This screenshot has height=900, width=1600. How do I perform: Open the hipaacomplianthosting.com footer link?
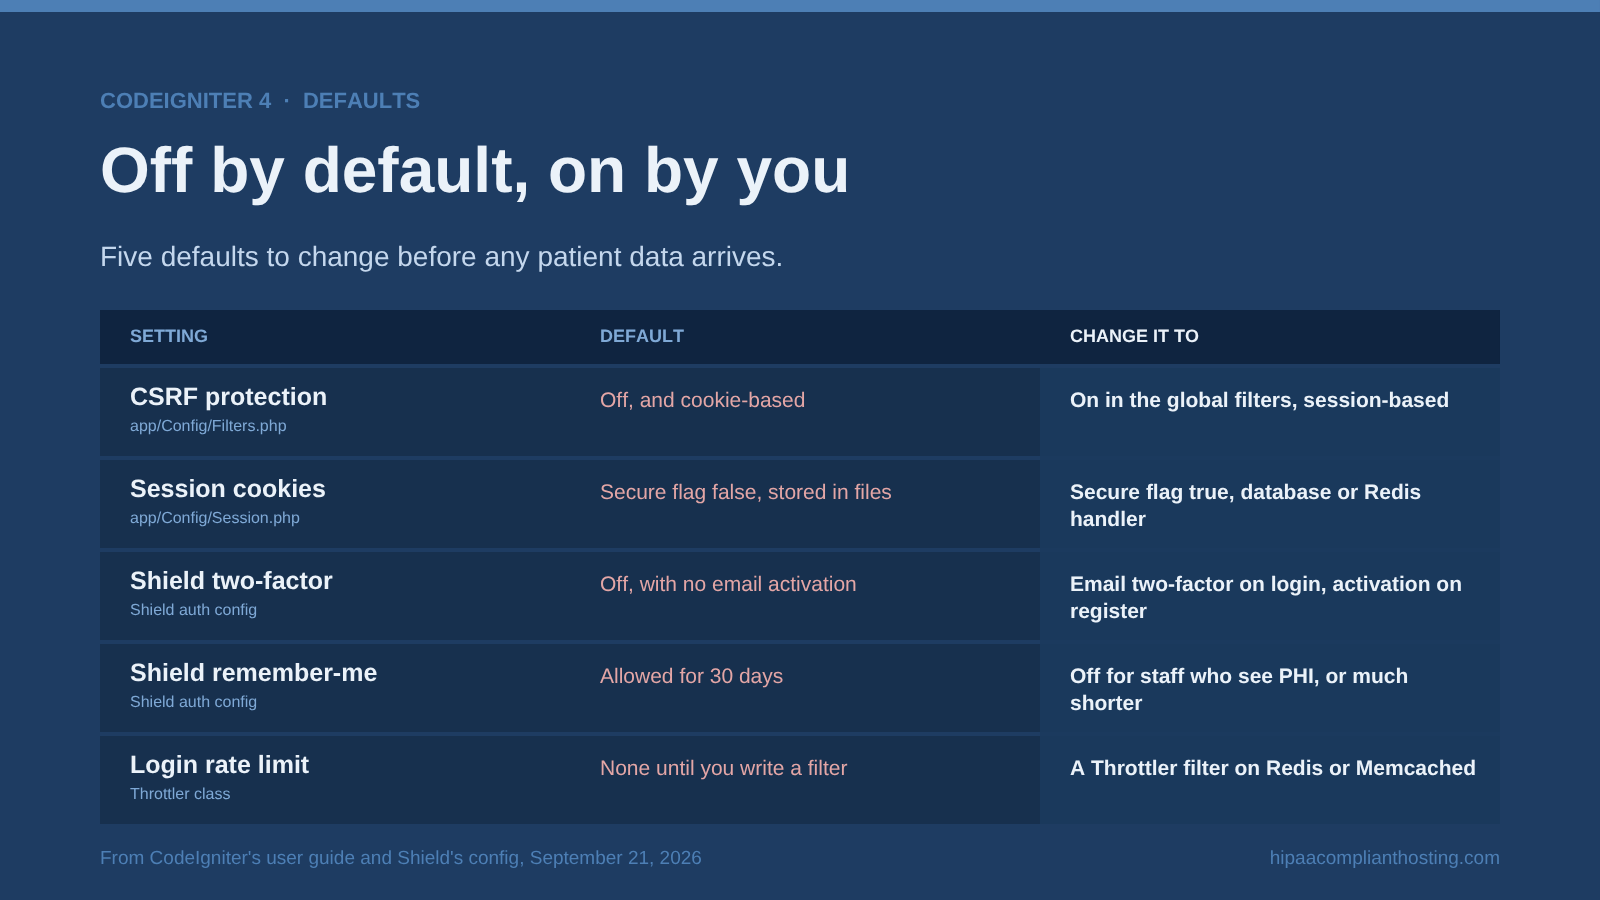pyautogui.click(x=1384, y=858)
